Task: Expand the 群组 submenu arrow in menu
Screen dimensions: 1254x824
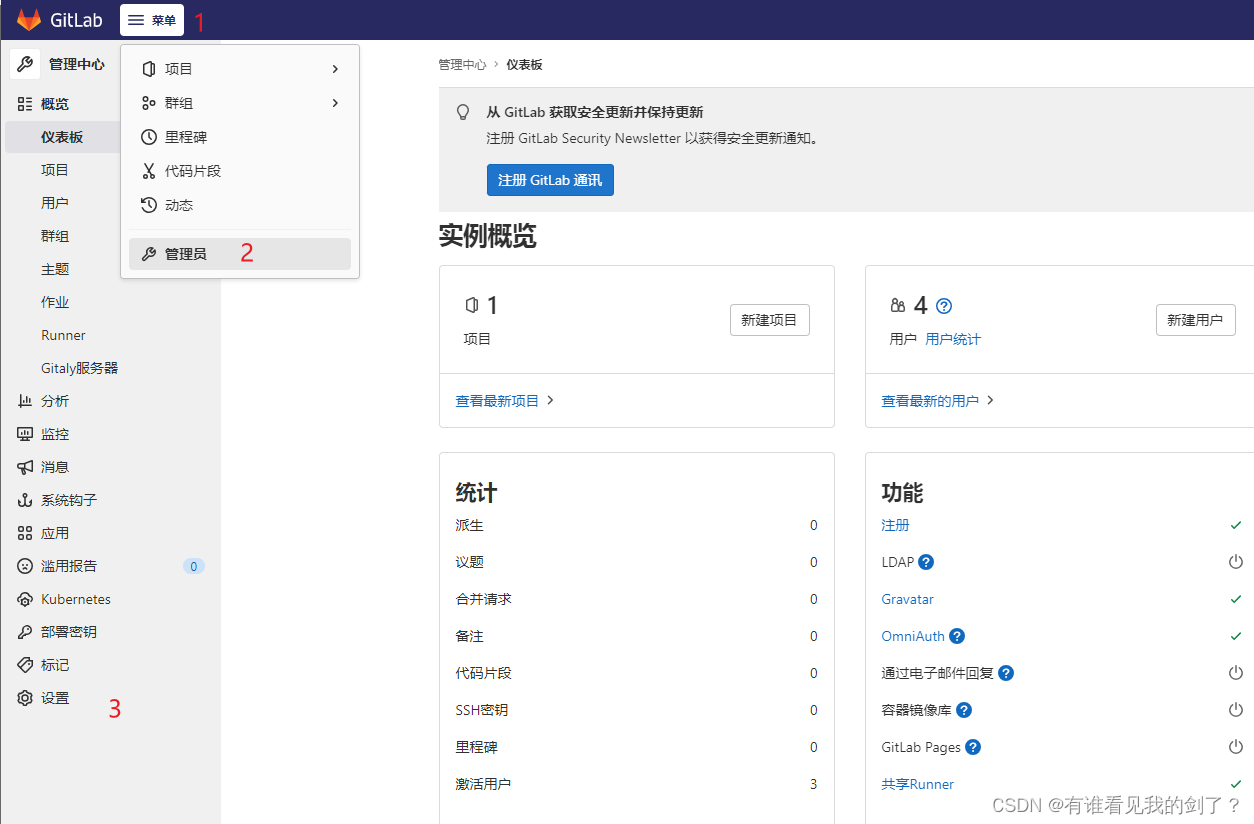Action: coord(335,103)
